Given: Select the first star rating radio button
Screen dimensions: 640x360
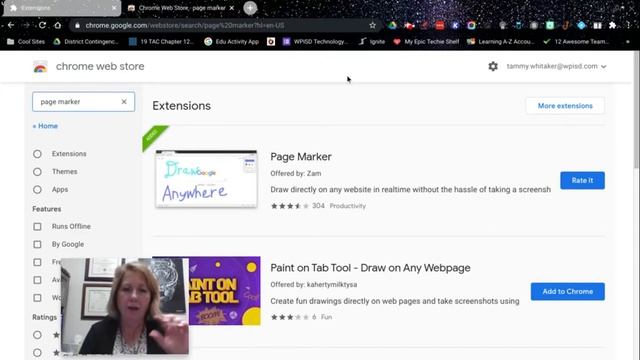Looking at the screenshot, I should (x=37, y=335).
